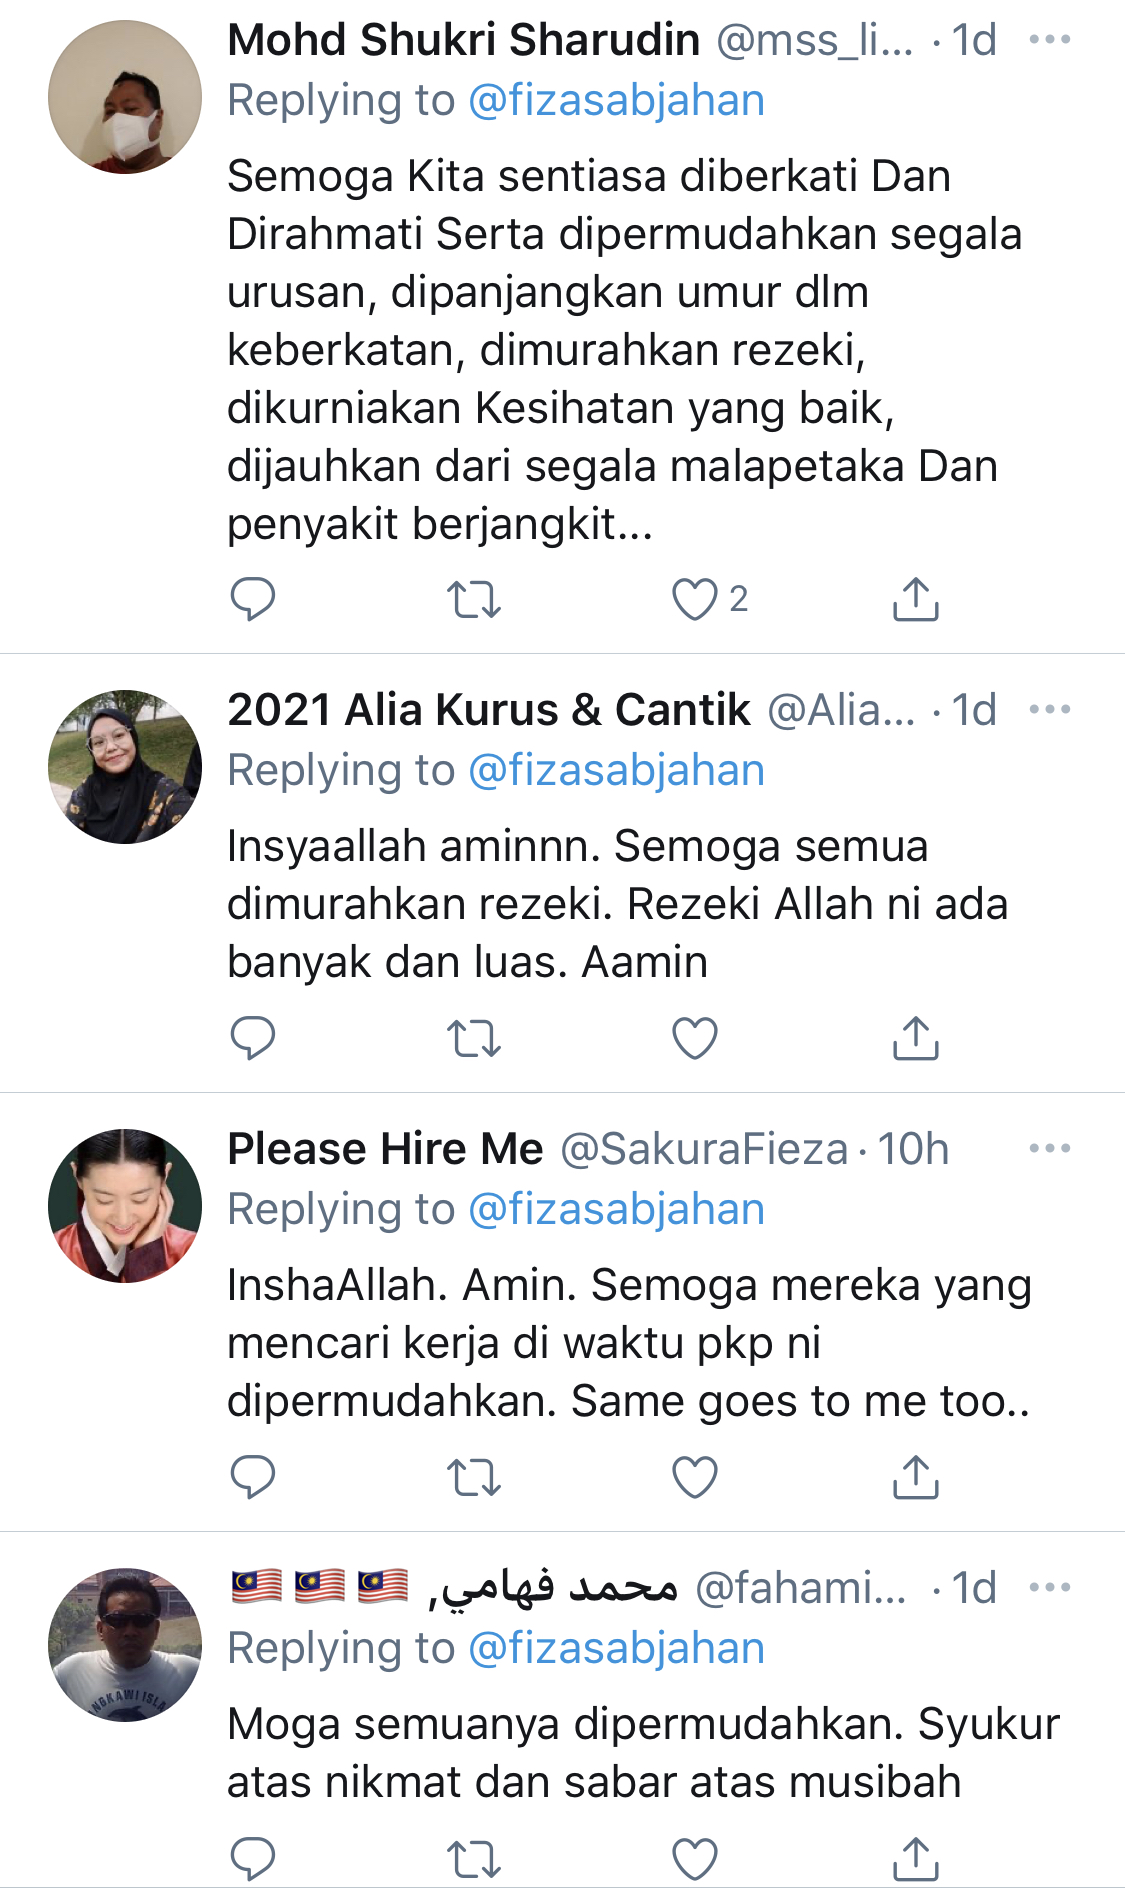The image size is (1125, 1888).
Task: View Alia Kurus & Cantik's profile picture
Action: pos(125,766)
